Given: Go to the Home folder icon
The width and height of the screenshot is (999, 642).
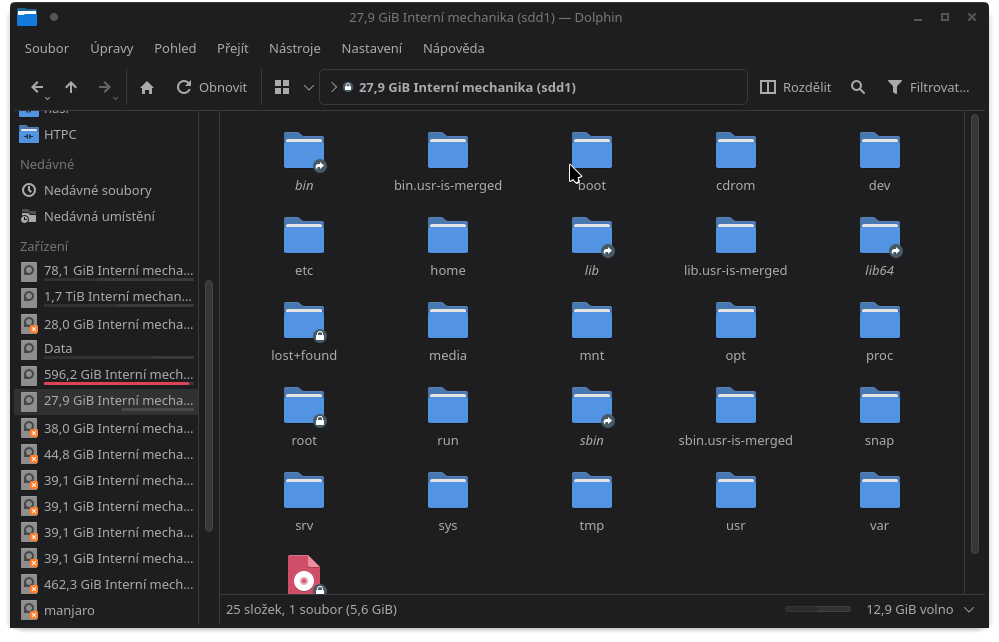Looking at the screenshot, I should pyautogui.click(x=147, y=87).
